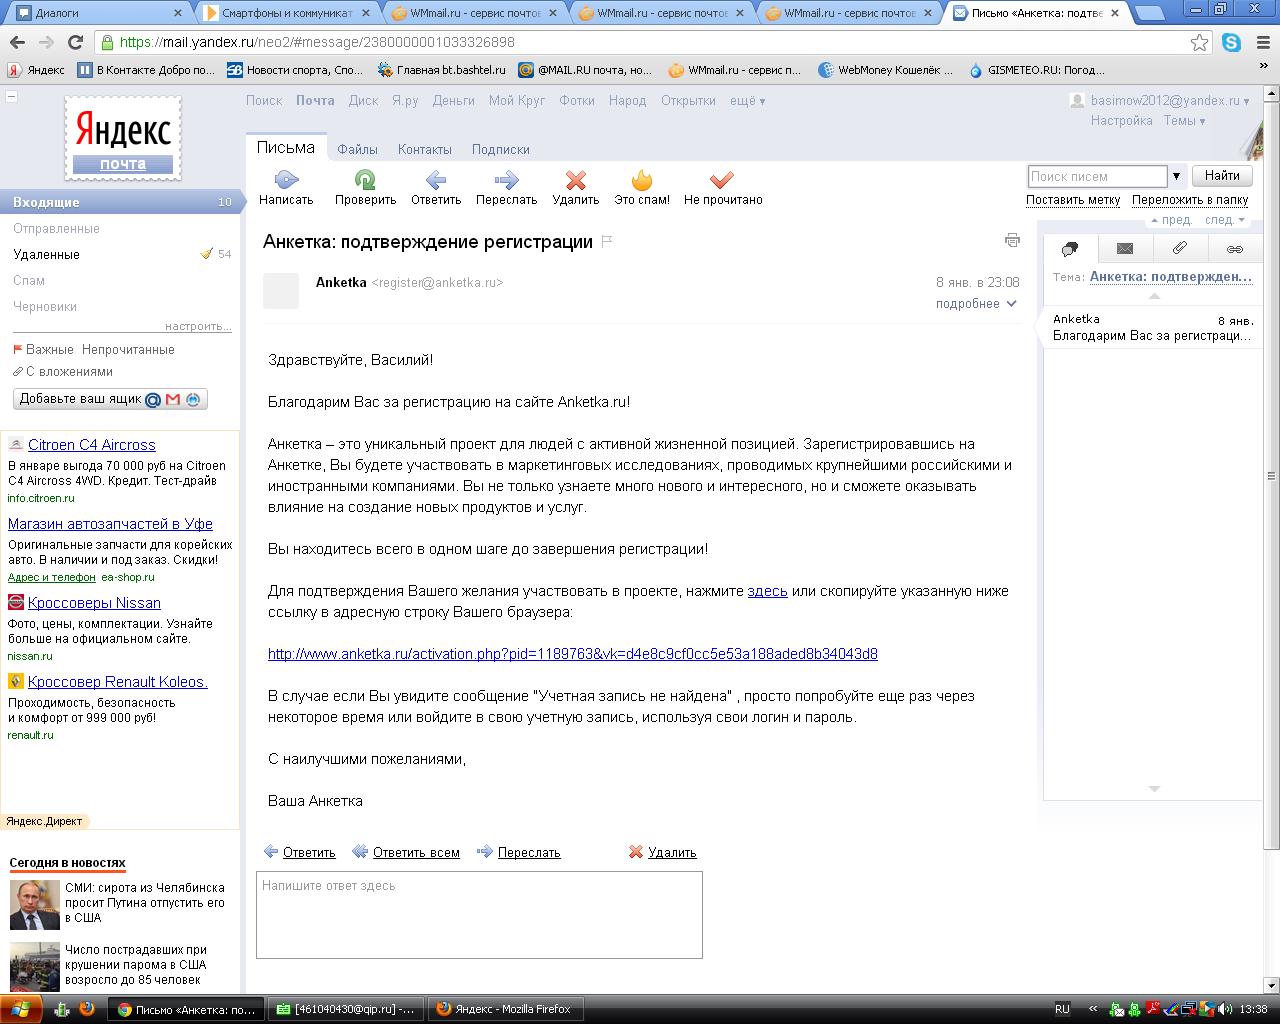Image resolution: width=1280 pixels, height=1024 pixels.
Task: Open conversation view tab in right panel
Action: point(1070,249)
